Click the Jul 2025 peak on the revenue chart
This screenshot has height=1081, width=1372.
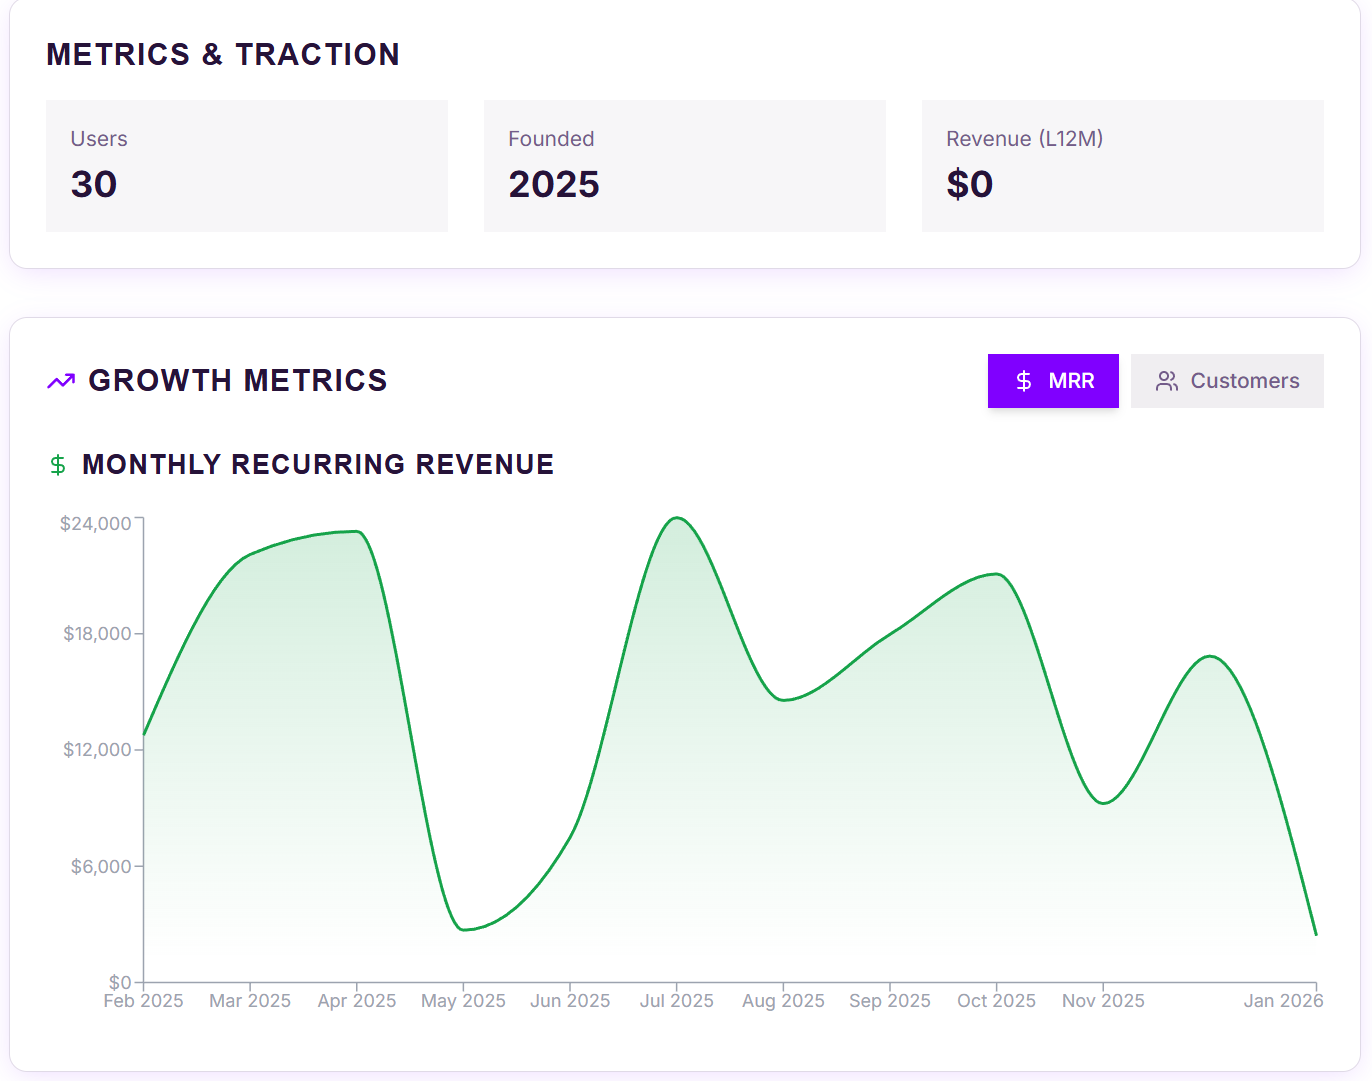click(677, 519)
